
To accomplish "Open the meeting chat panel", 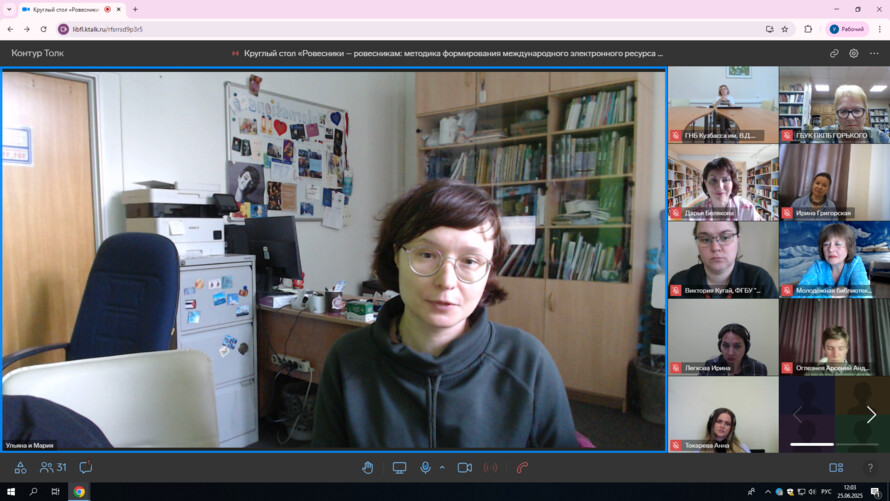I will [x=86, y=467].
